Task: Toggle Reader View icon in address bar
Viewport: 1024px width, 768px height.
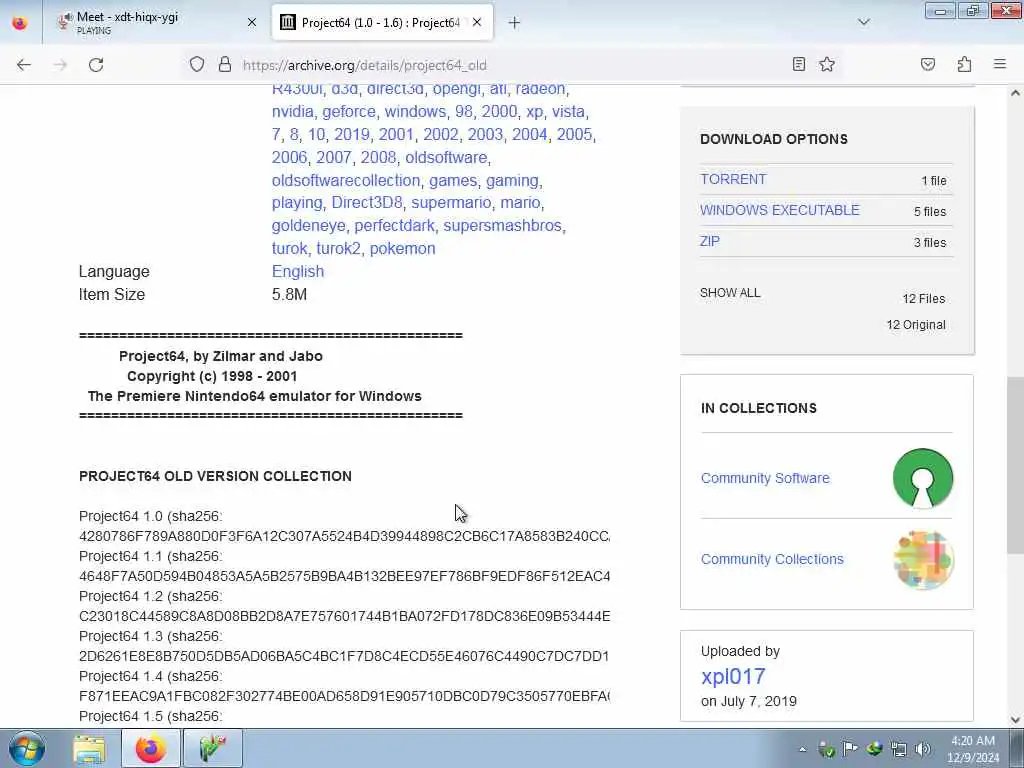Action: pos(798,64)
